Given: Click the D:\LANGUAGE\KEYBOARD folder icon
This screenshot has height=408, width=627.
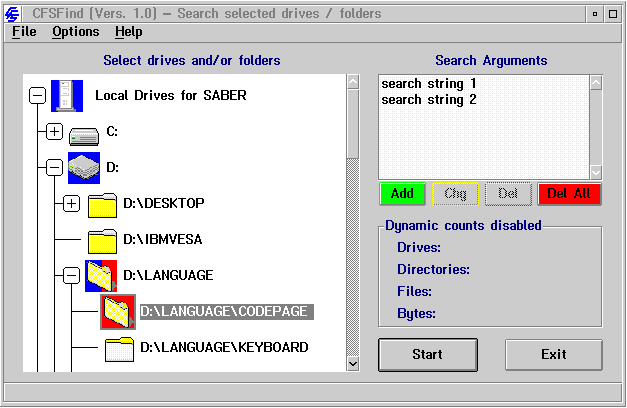Looking at the screenshot, I should (119, 349).
